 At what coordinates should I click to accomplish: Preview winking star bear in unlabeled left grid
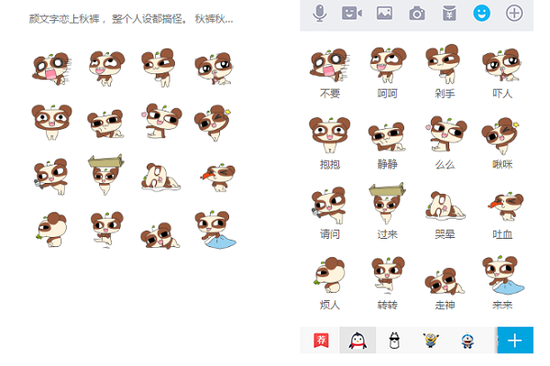coord(213,122)
